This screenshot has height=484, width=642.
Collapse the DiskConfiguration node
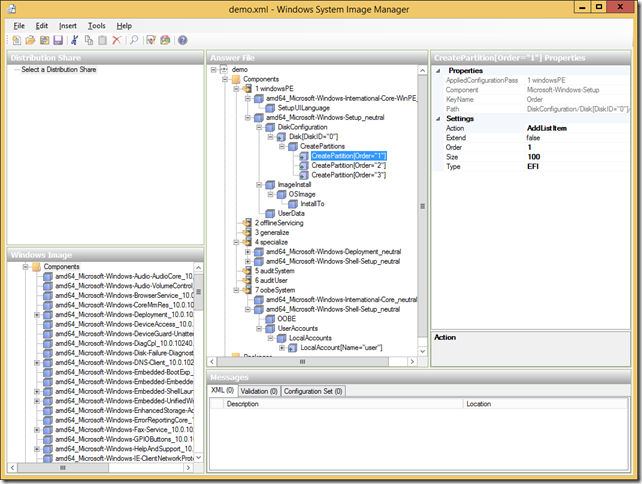coord(259,127)
